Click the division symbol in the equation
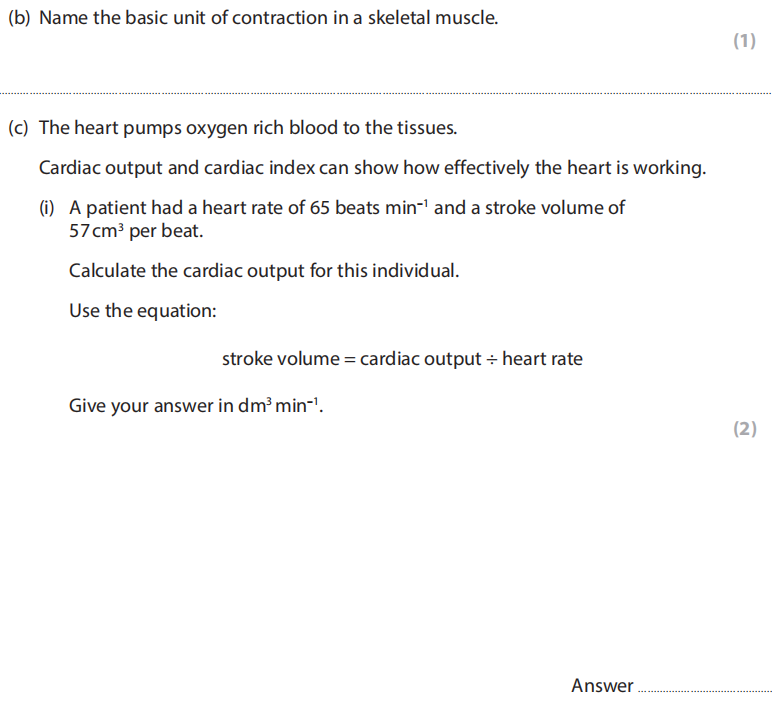Viewport: 772px width, 724px height. coord(491,359)
